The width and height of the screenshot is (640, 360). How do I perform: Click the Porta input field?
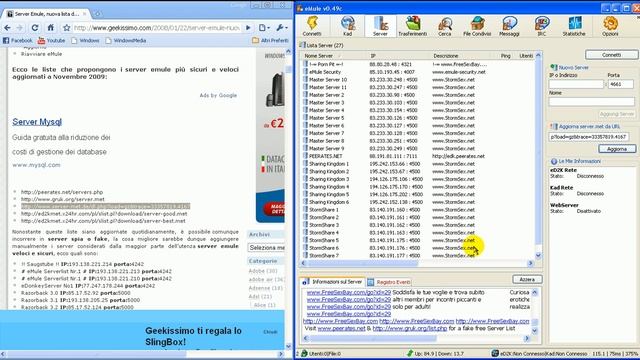click(621, 84)
